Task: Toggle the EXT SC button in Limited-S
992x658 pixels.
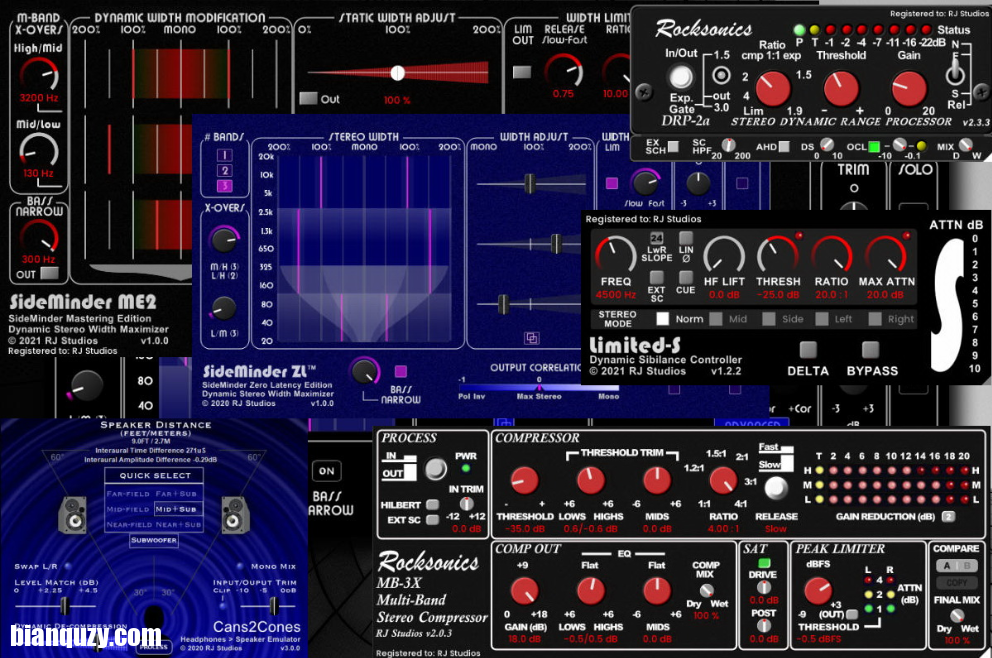Action: [x=657, y=277]
